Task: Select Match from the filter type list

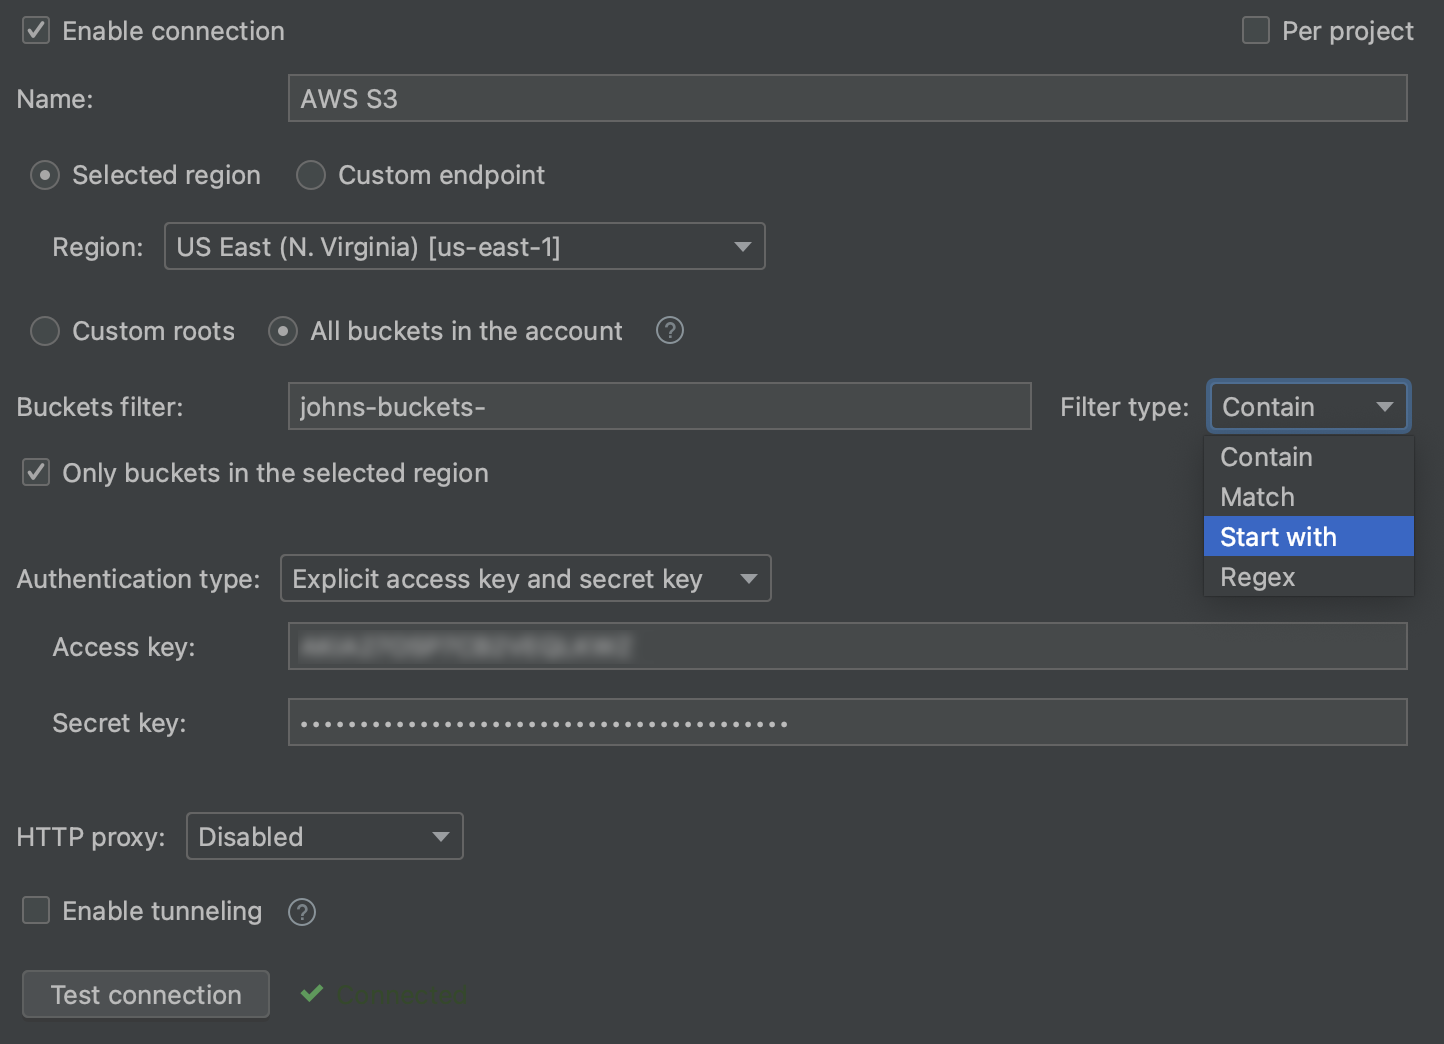Action: (x=1257, y=496)
